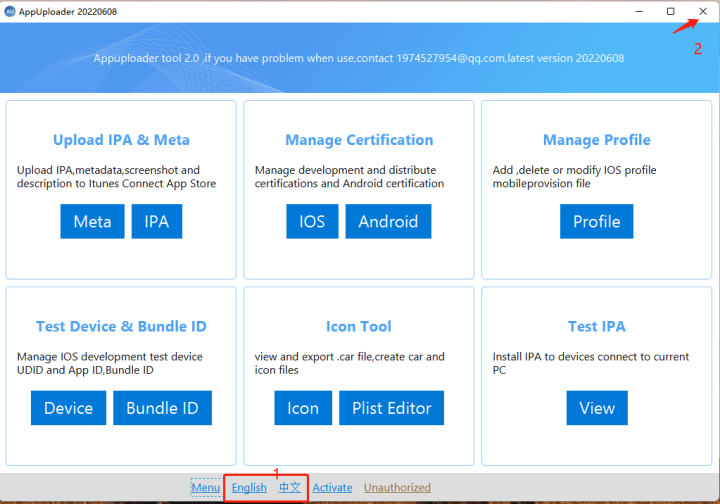This screenshot has width=720, height=504.
Task: Open the Meta upload tool
Action: pyautogui.click(x=92, y=221)
